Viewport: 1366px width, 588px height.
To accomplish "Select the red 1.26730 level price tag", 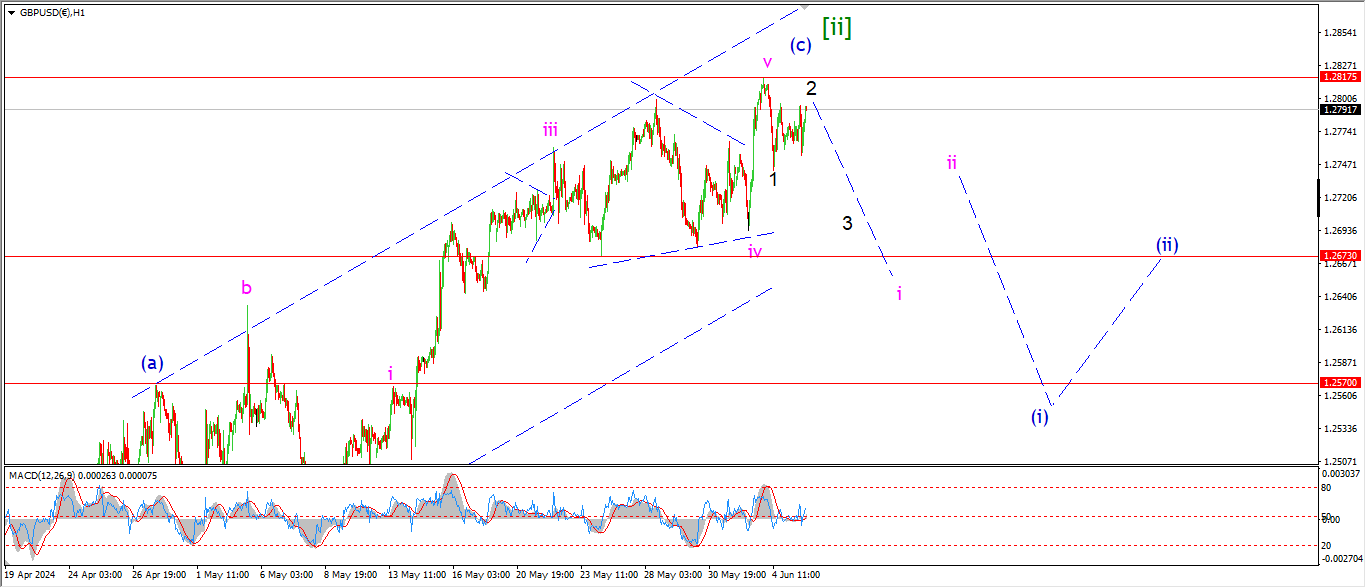I will (x=1338, y=256).
